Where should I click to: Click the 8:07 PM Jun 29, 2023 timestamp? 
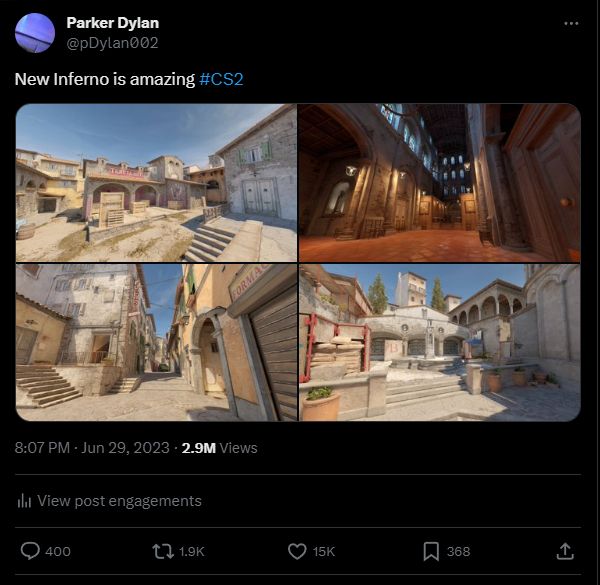[x=92, y=448]
